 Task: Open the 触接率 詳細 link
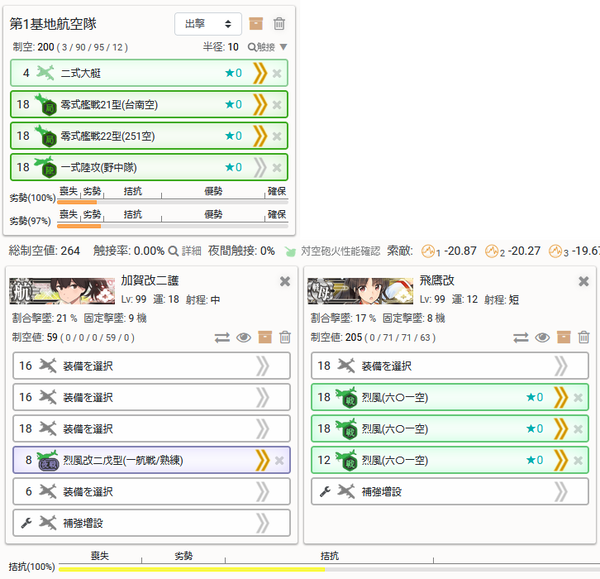[185, 251]
